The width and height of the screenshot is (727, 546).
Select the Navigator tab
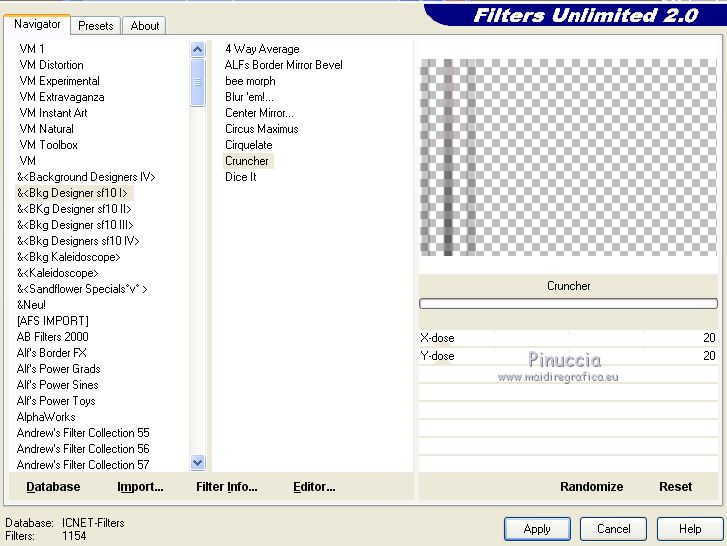37,24
